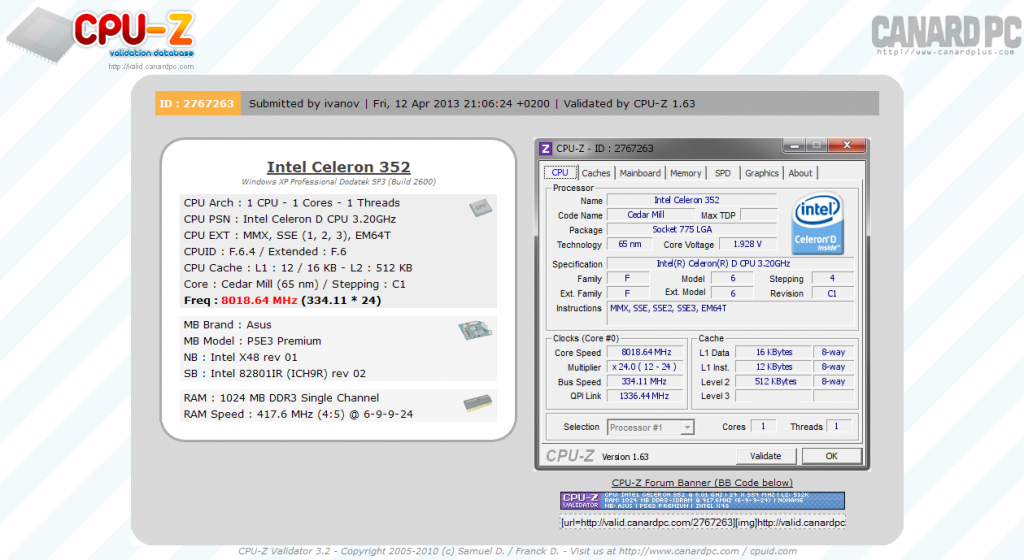This screenshot has height=560, width=1024.
Task: Click the BB code URL text field
Action: 702,523
